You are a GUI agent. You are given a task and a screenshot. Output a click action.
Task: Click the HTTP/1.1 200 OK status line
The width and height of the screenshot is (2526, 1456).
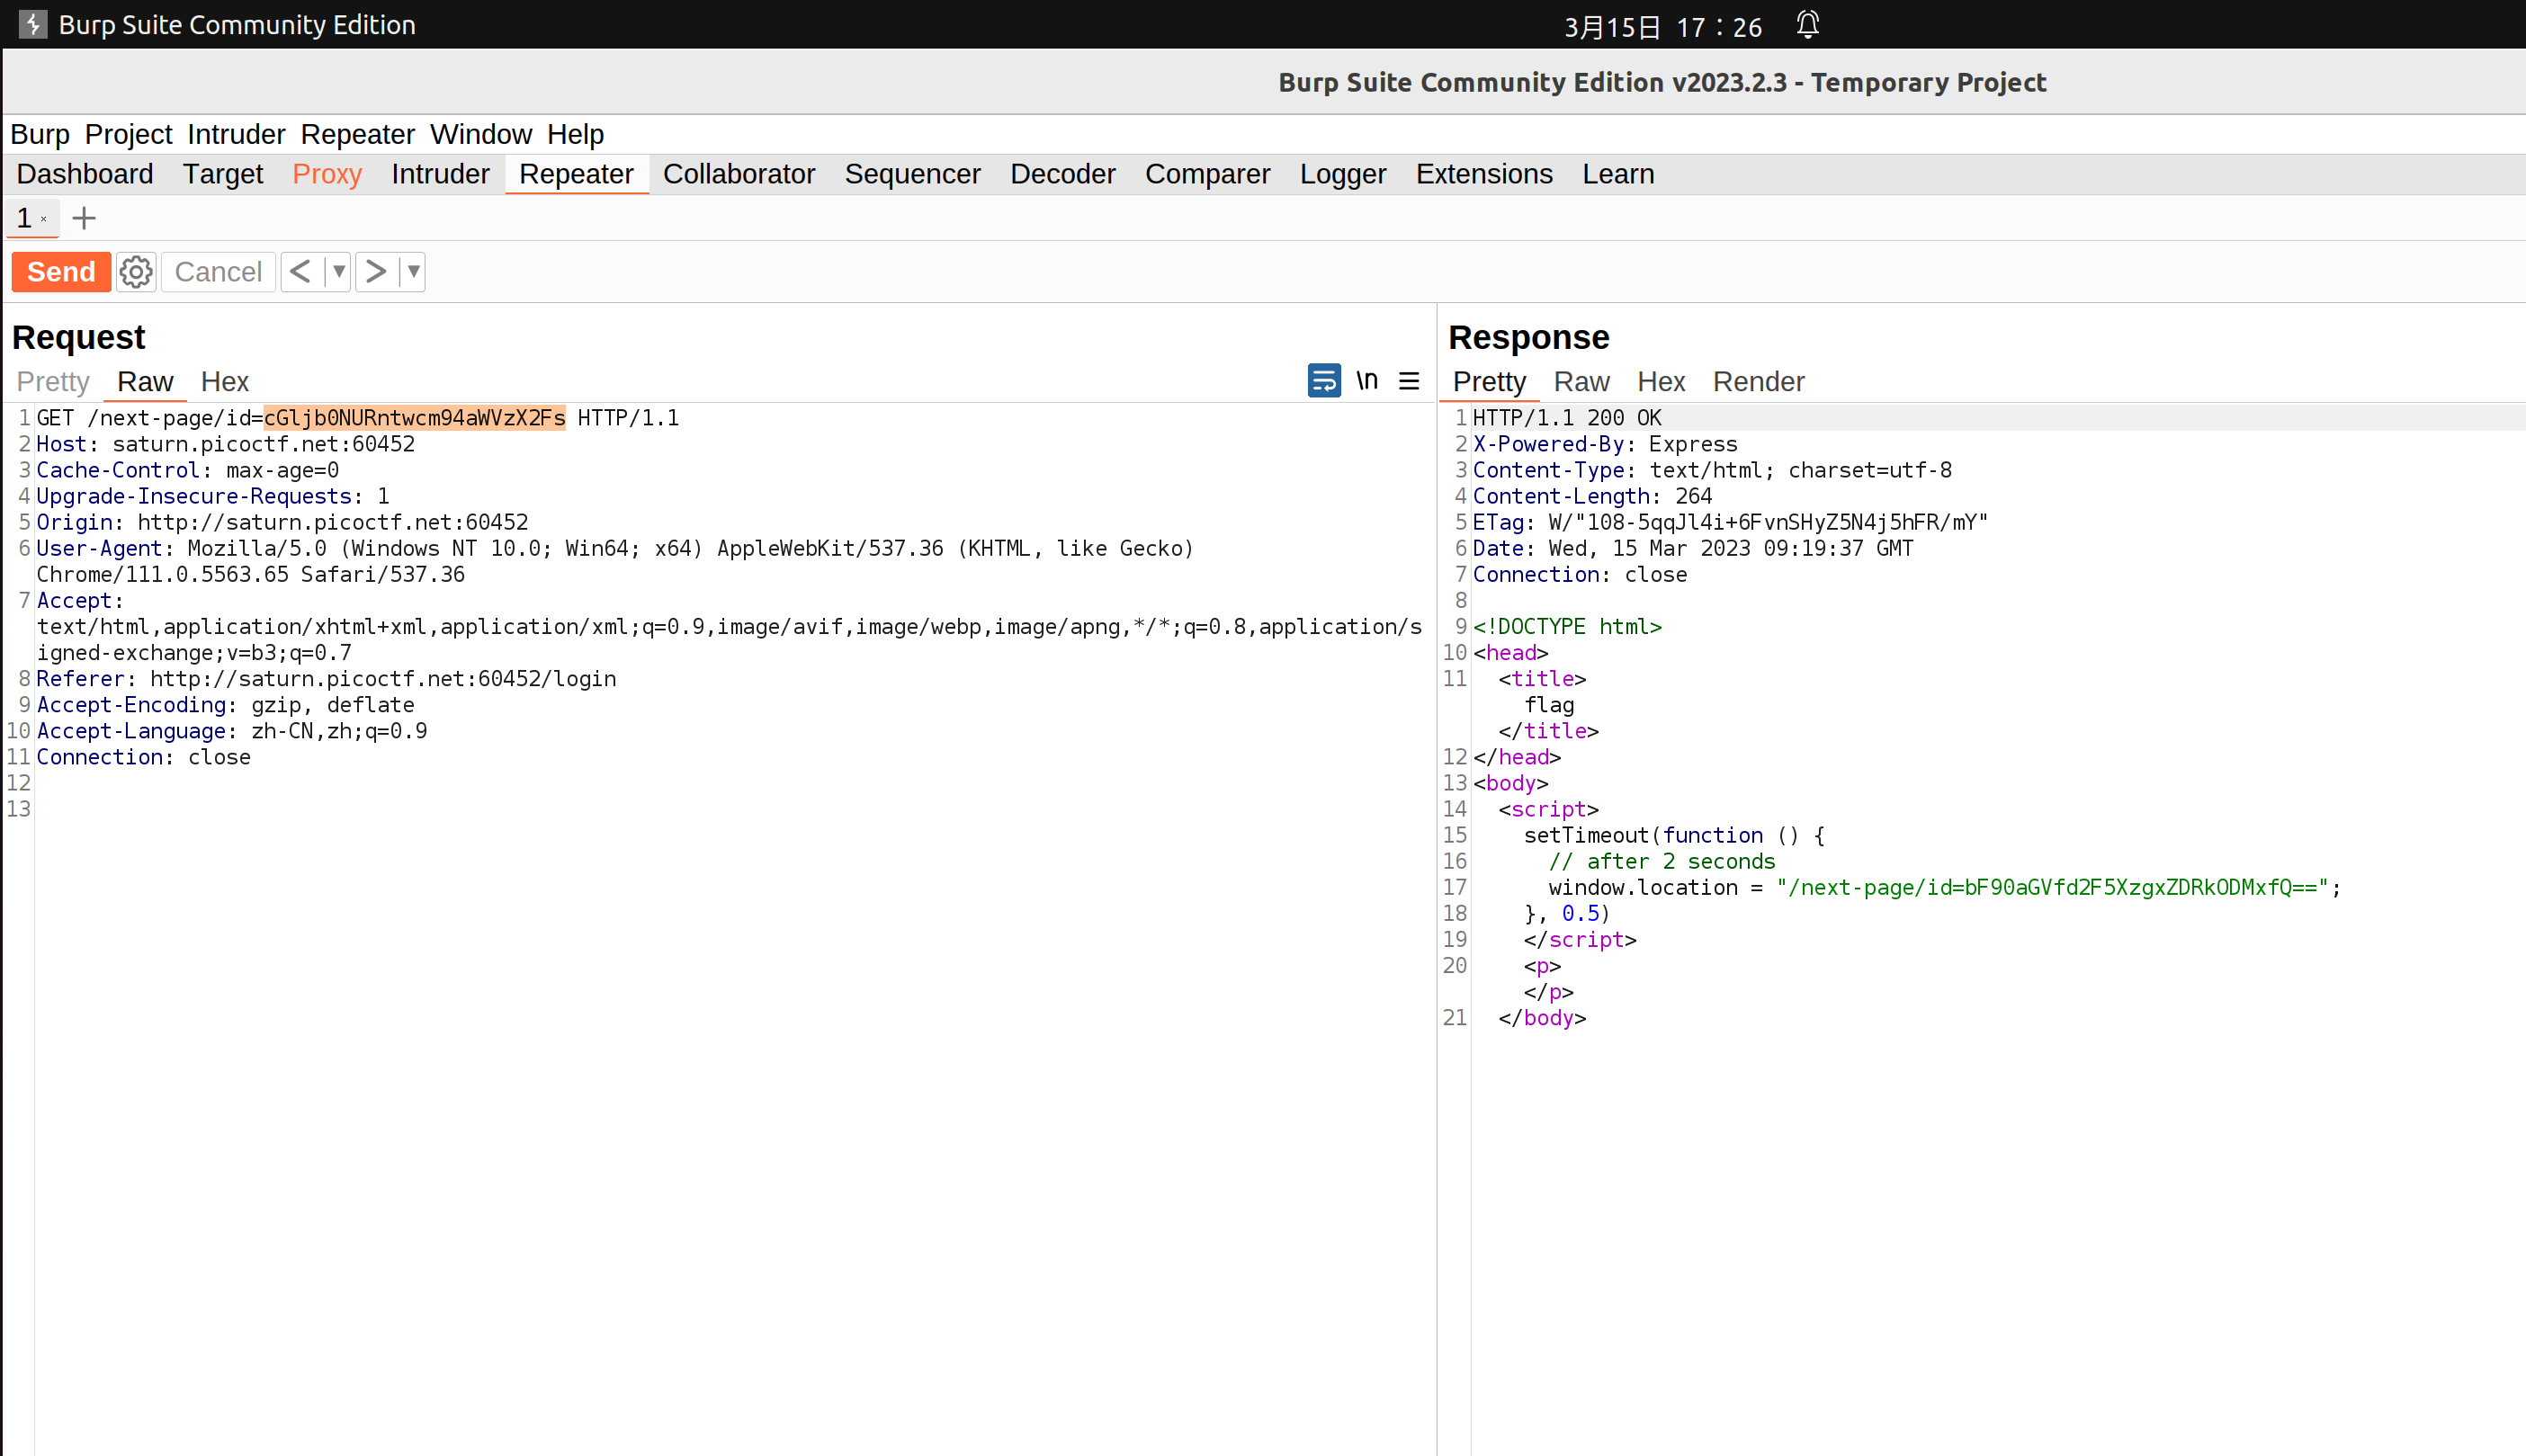(x=1567, y=418)
